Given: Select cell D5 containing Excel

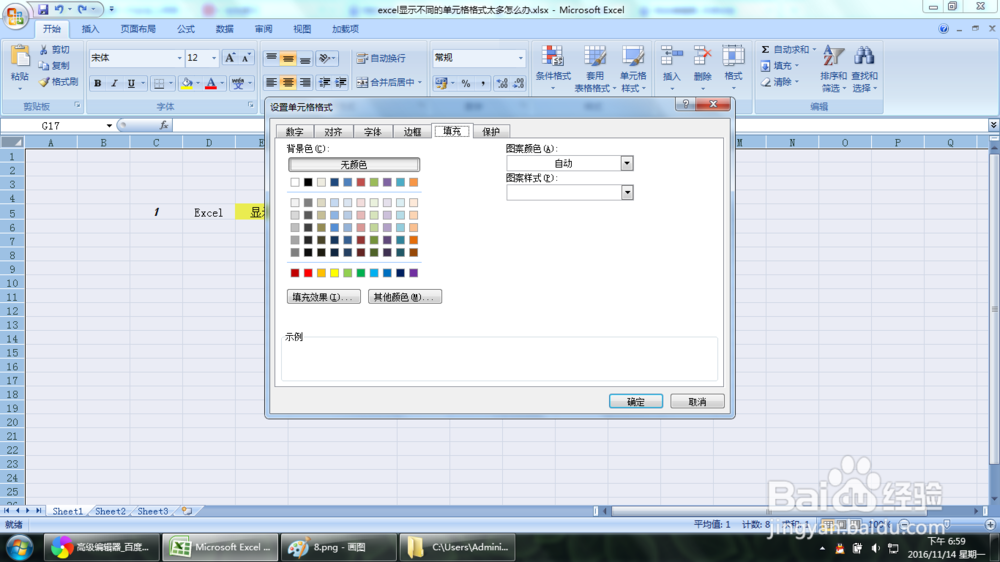Looking at the screenshot, I should coord(209,212).
